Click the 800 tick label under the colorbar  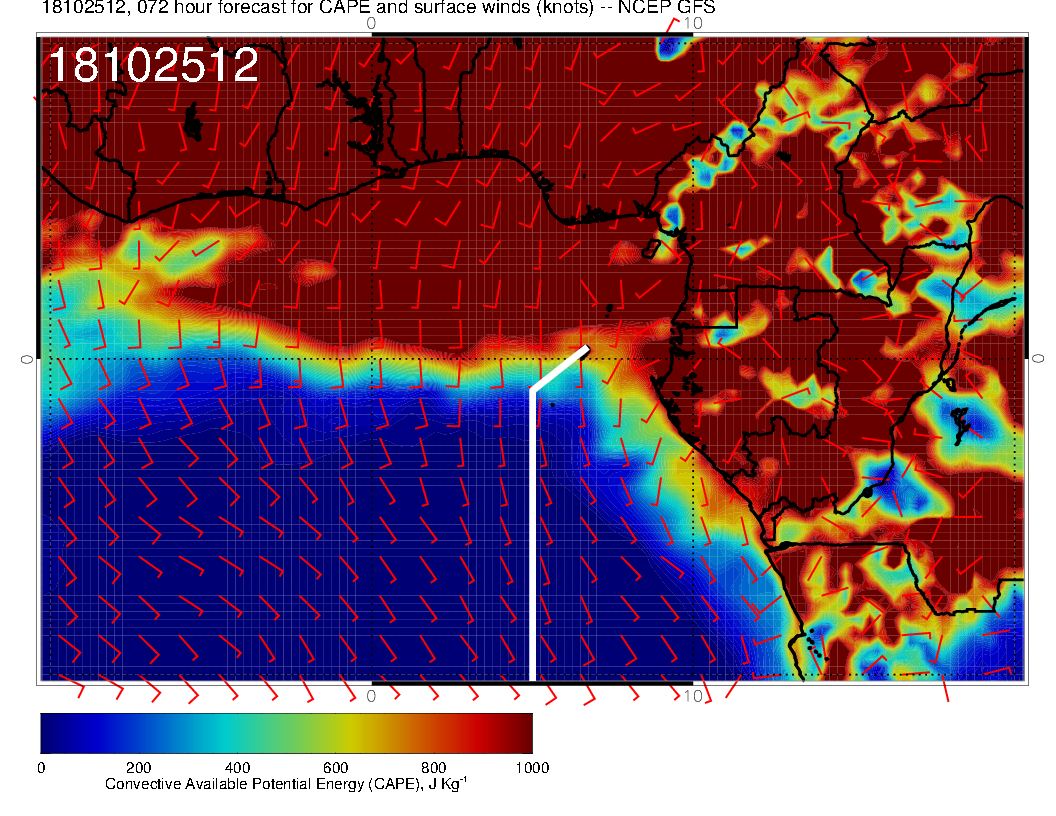pyautogui.click(x=433, y=768)
